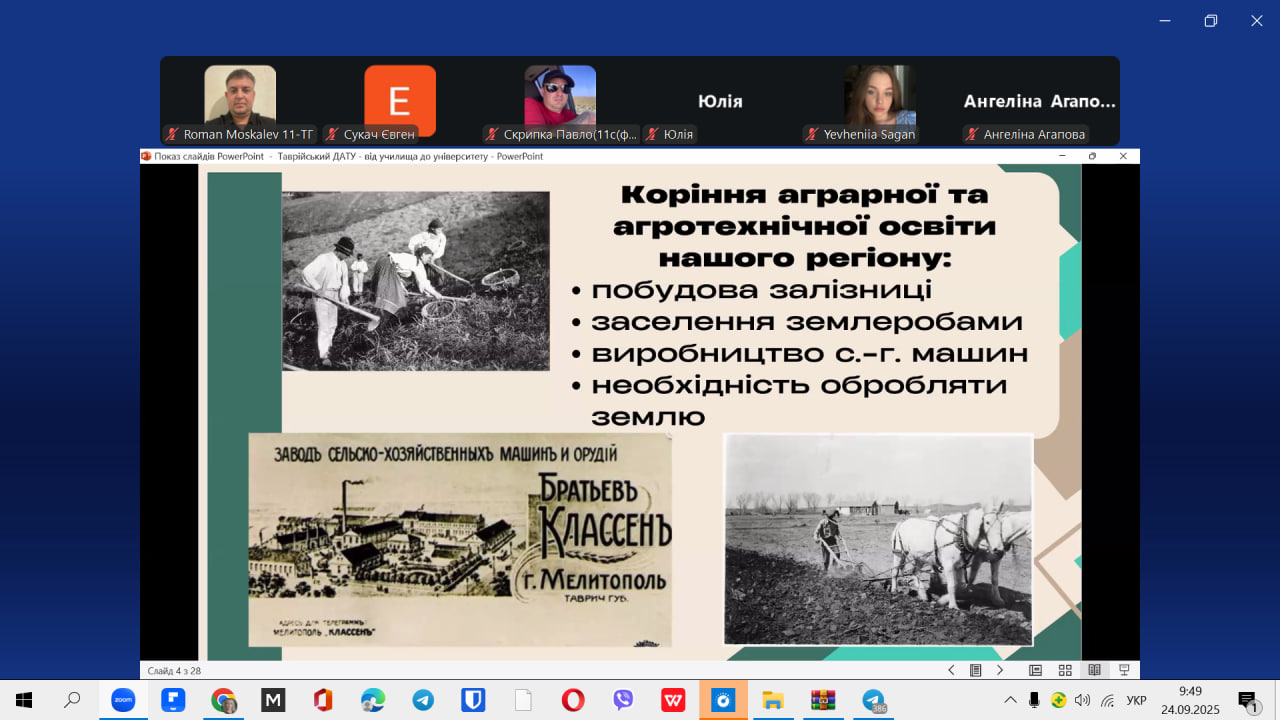Click the Классенъ factory advertisement image
The height and width of the screenshot is (720, 1280).
(460, 540)
